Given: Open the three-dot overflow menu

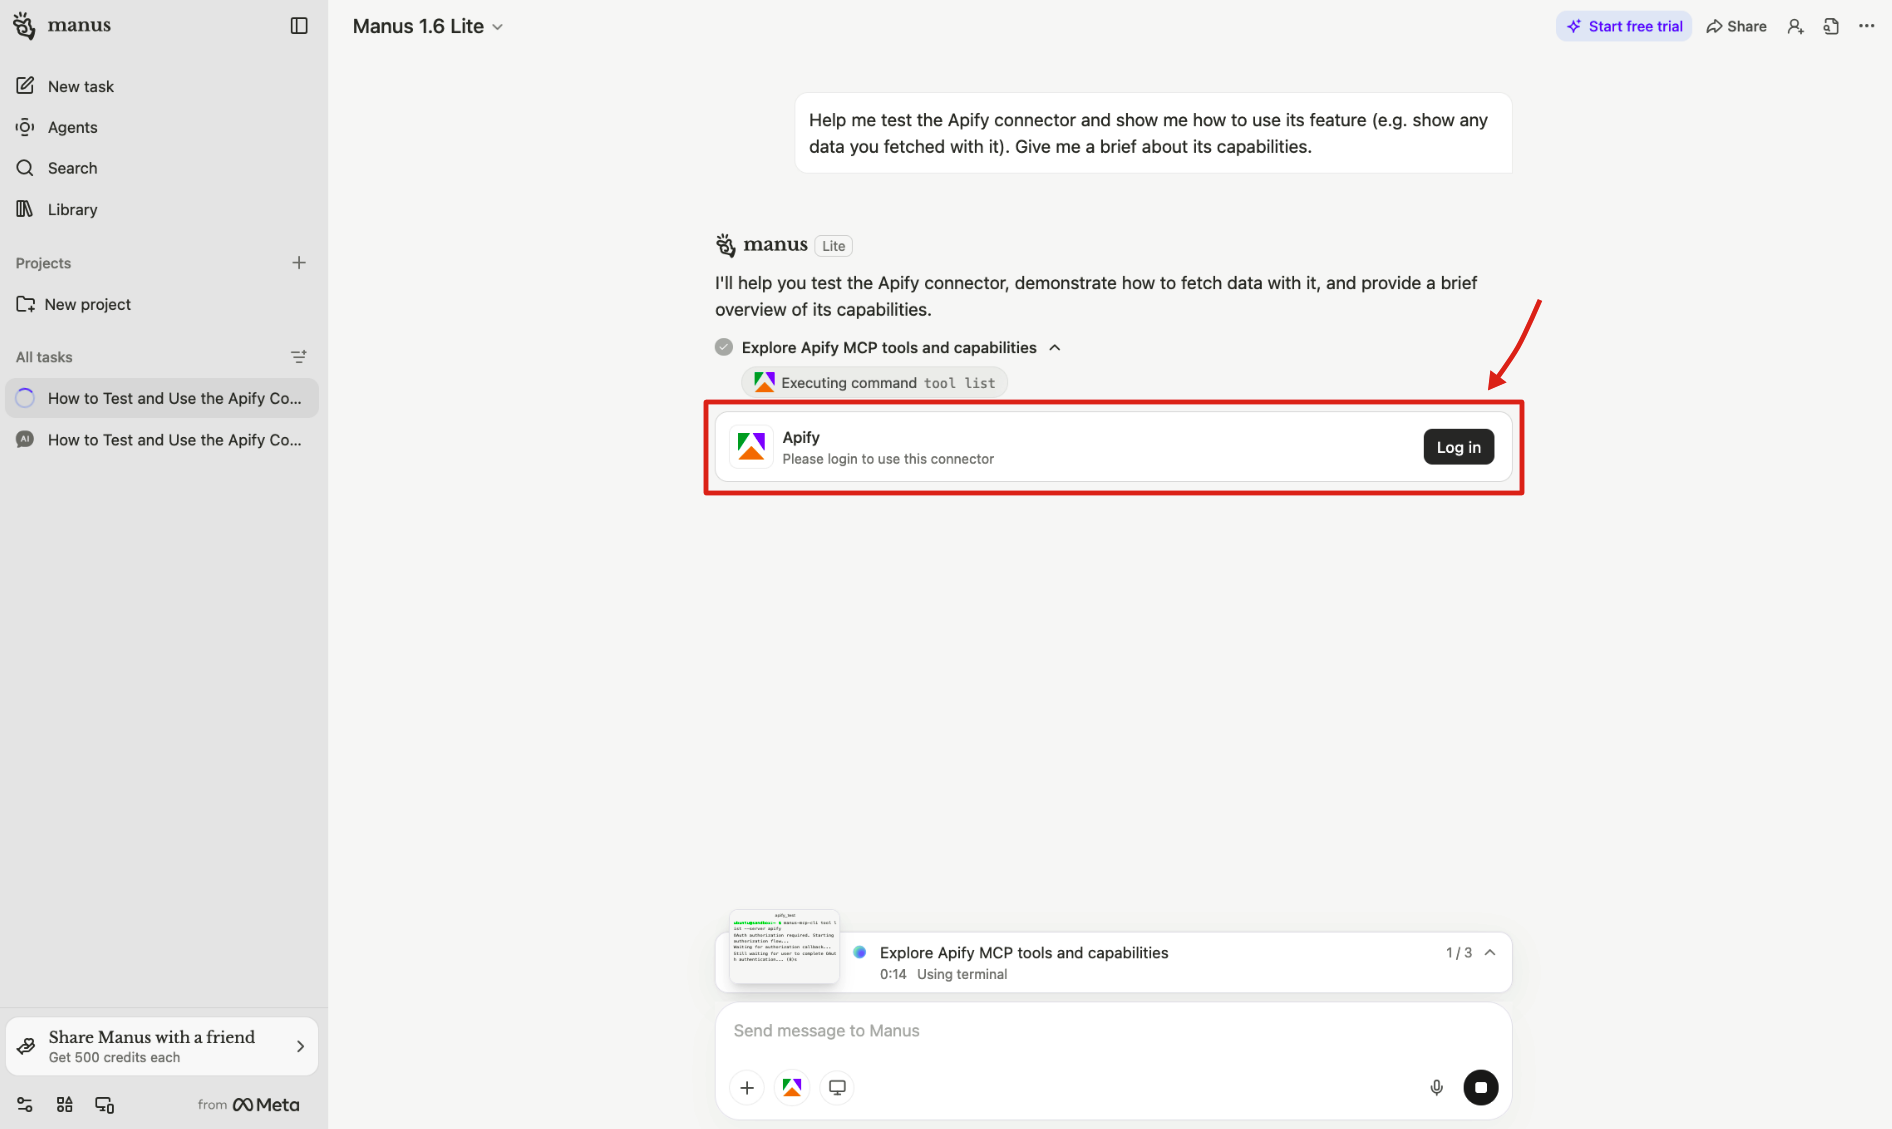Looking at the screenshot, I should click(1866, 26).
